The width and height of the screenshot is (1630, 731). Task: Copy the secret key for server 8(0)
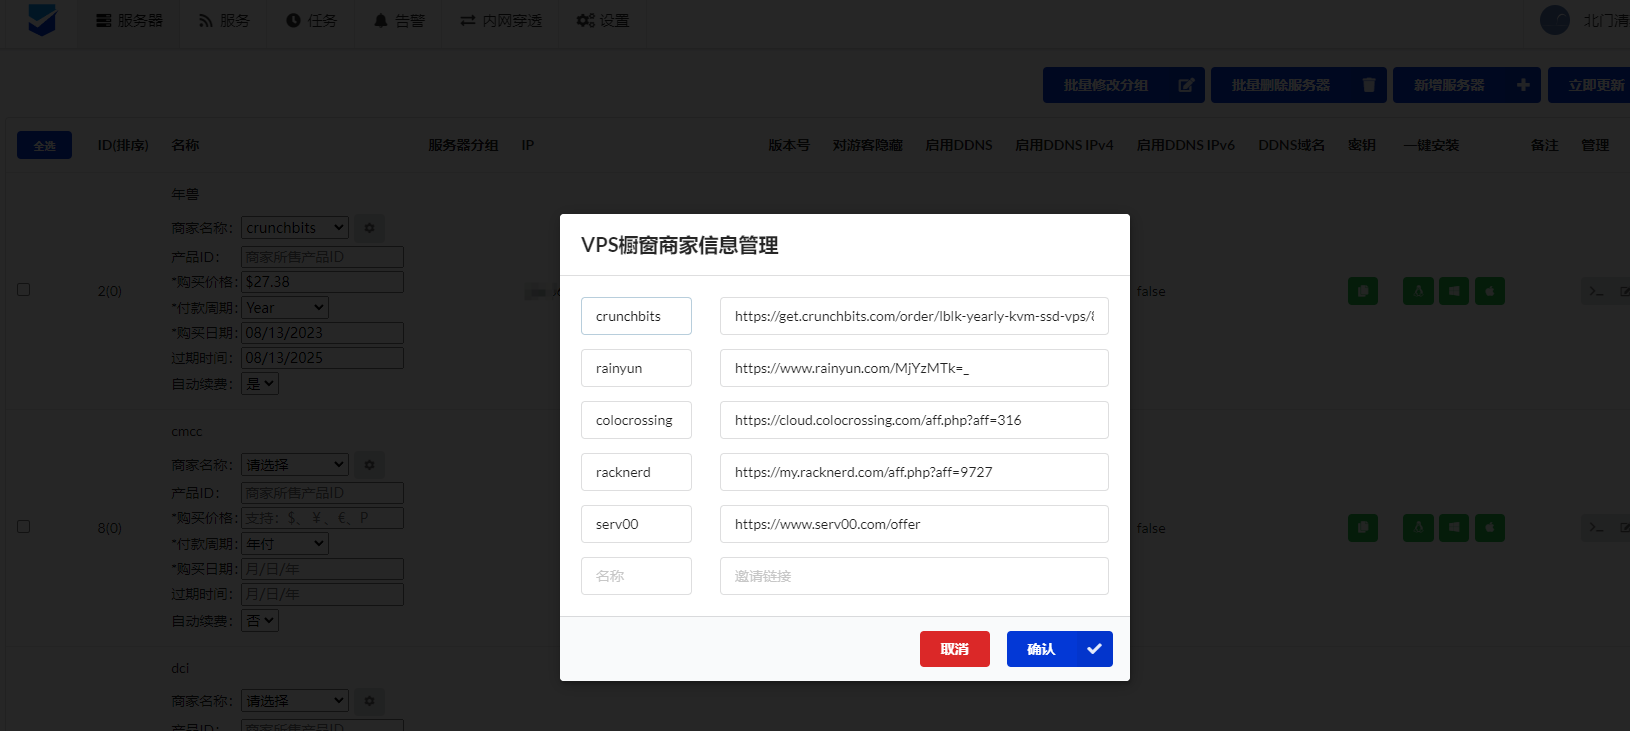(x=1363, y=528)
